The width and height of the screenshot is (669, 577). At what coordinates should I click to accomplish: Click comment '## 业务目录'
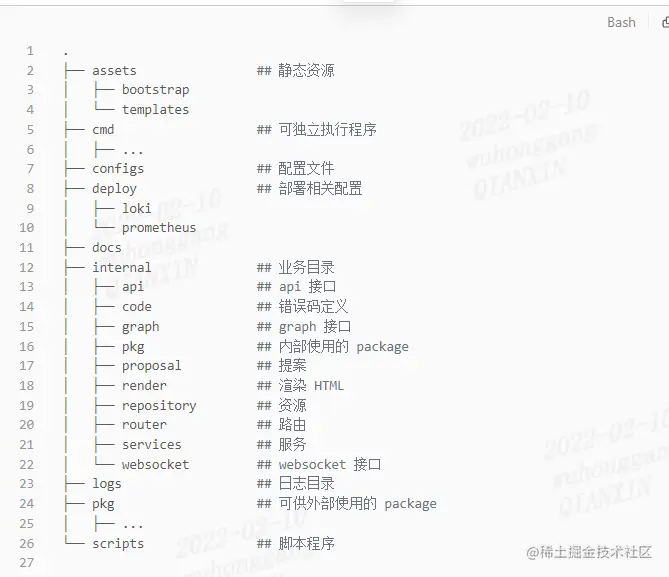click(x=295, y=267)
